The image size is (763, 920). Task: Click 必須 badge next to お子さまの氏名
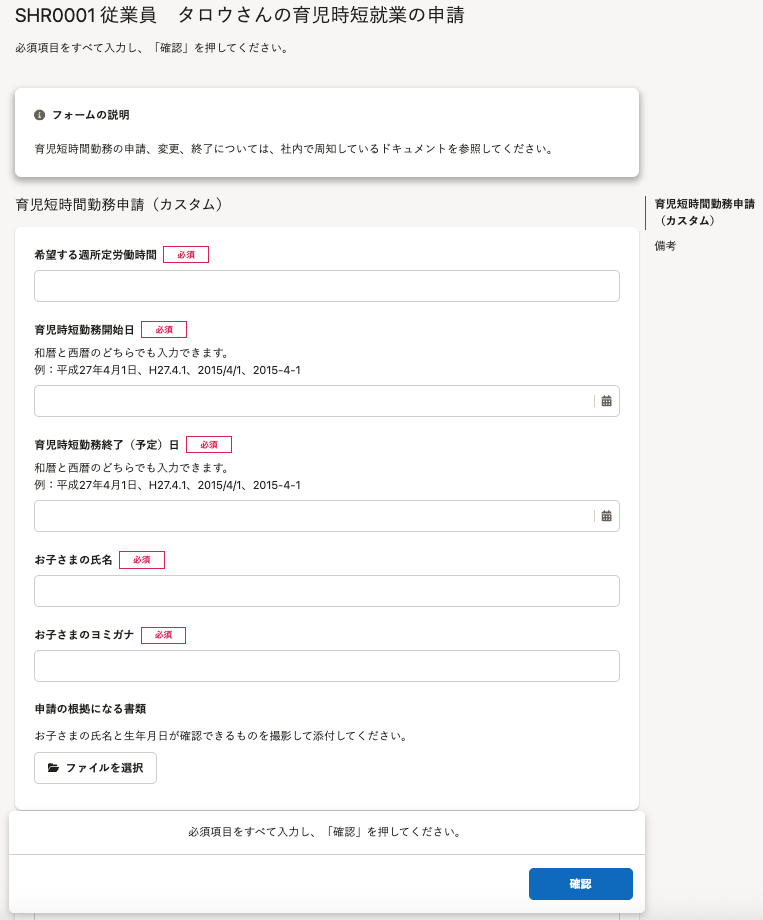(x=141, y=560)
